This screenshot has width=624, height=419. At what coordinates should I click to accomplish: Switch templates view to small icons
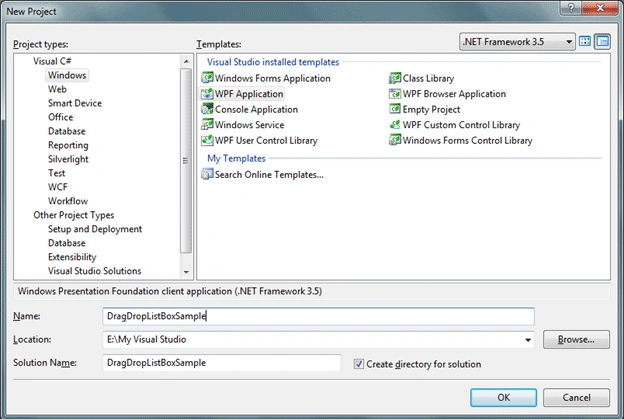[x=603, y=41]
